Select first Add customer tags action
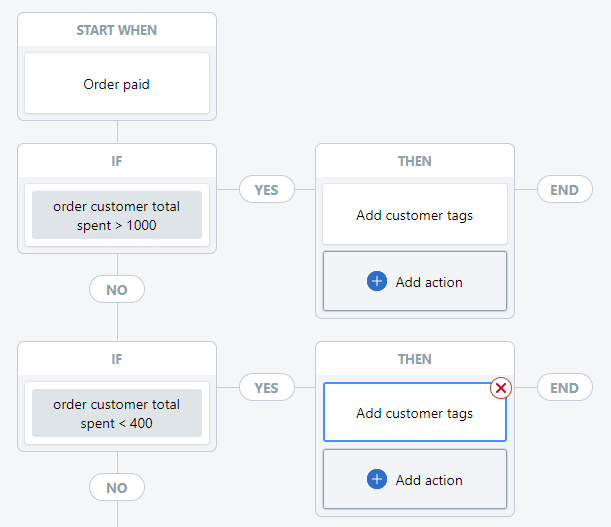Viewport: 611px width, 527px height. click(x=414, y=215)
